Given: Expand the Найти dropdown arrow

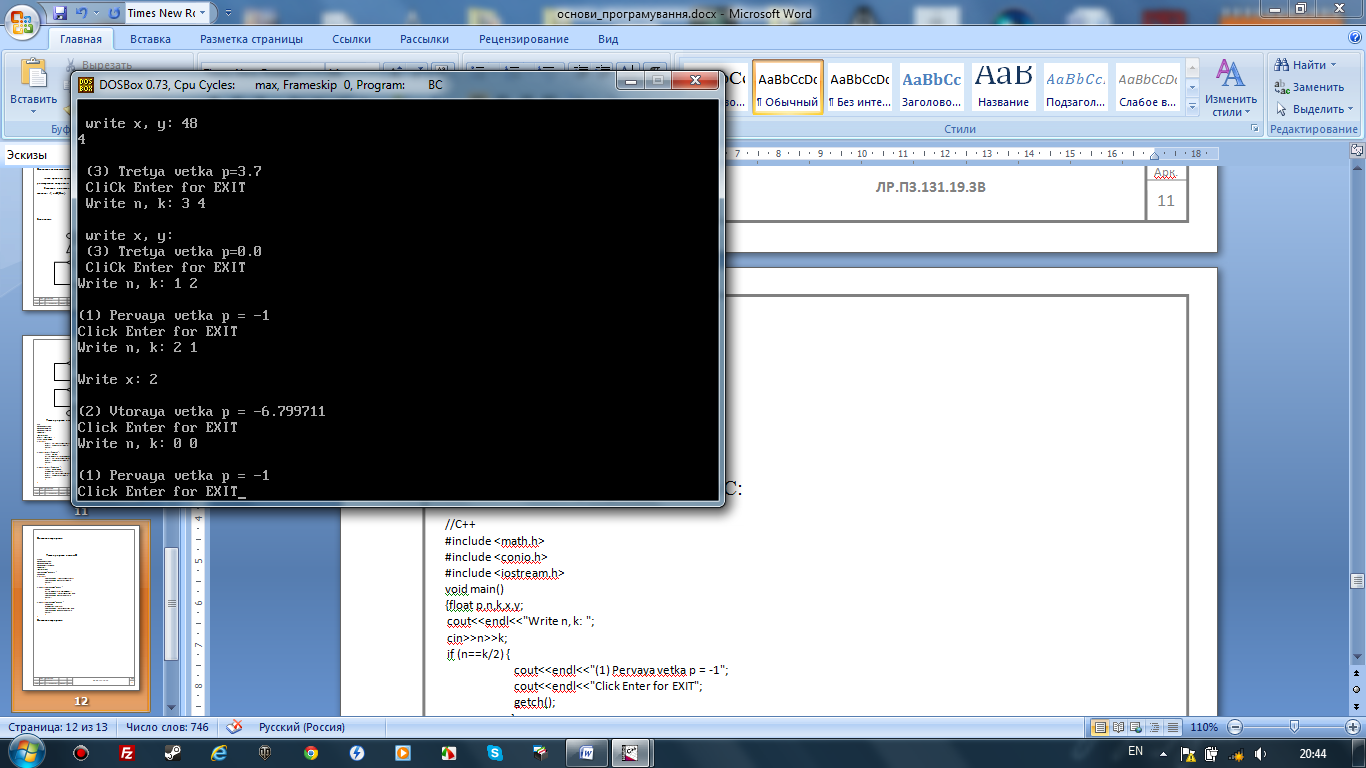Looking at the screenshot, I should coord(1334,65).
